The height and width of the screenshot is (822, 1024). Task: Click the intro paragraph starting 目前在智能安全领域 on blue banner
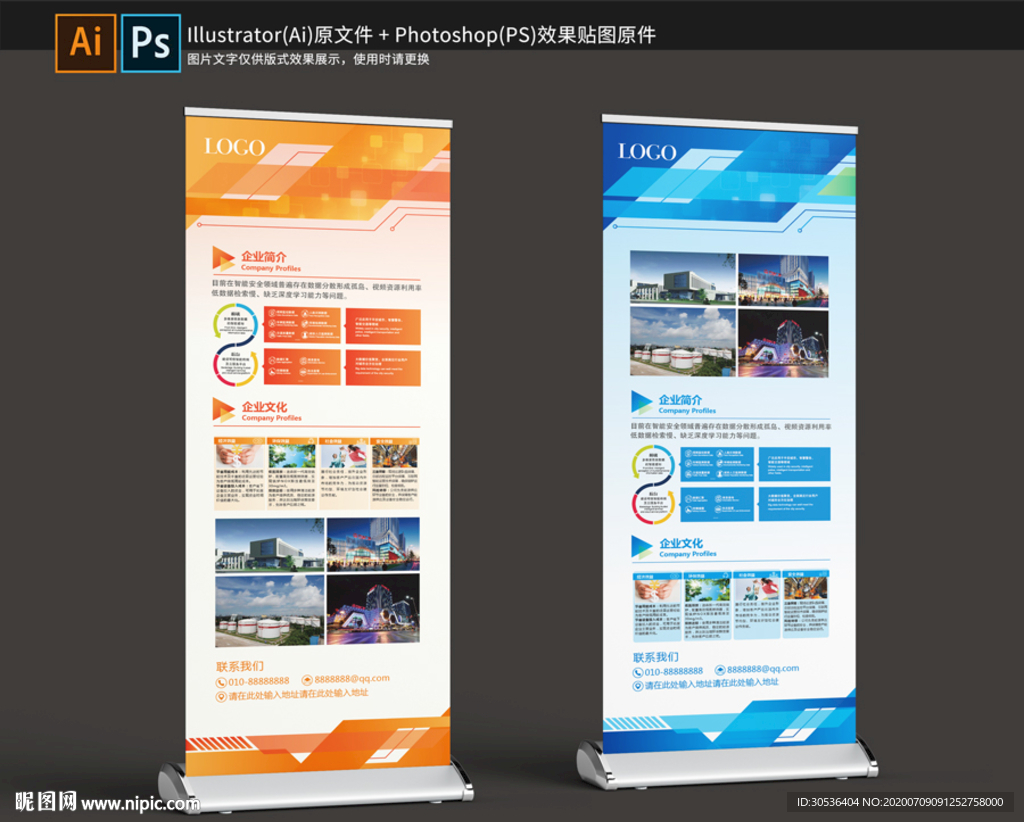731,430
